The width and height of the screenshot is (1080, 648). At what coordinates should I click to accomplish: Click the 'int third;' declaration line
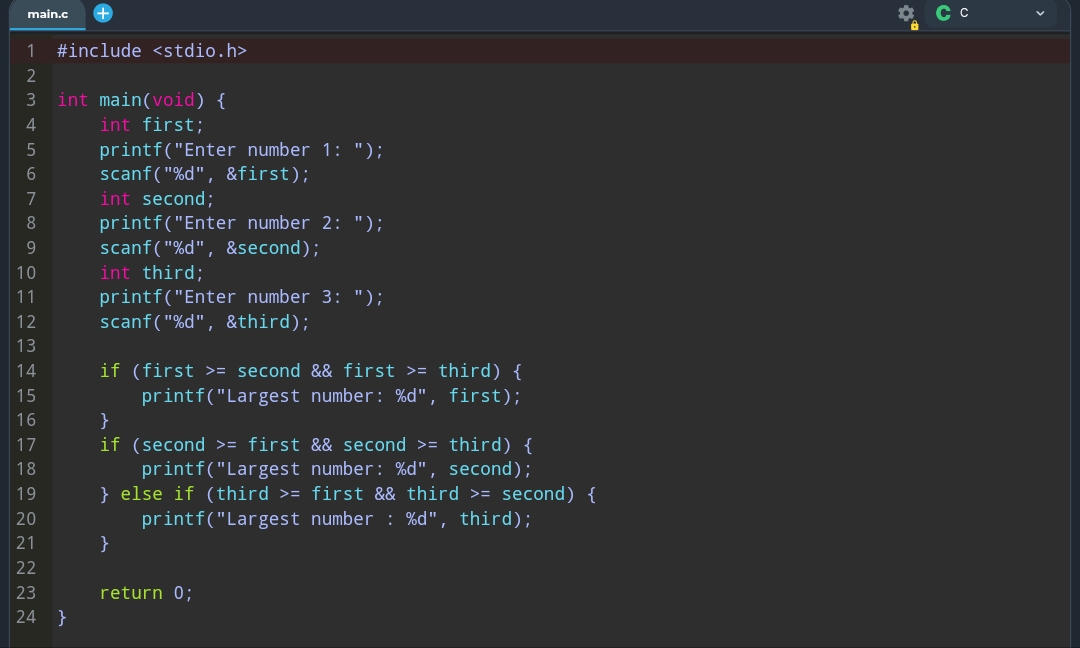151,273
